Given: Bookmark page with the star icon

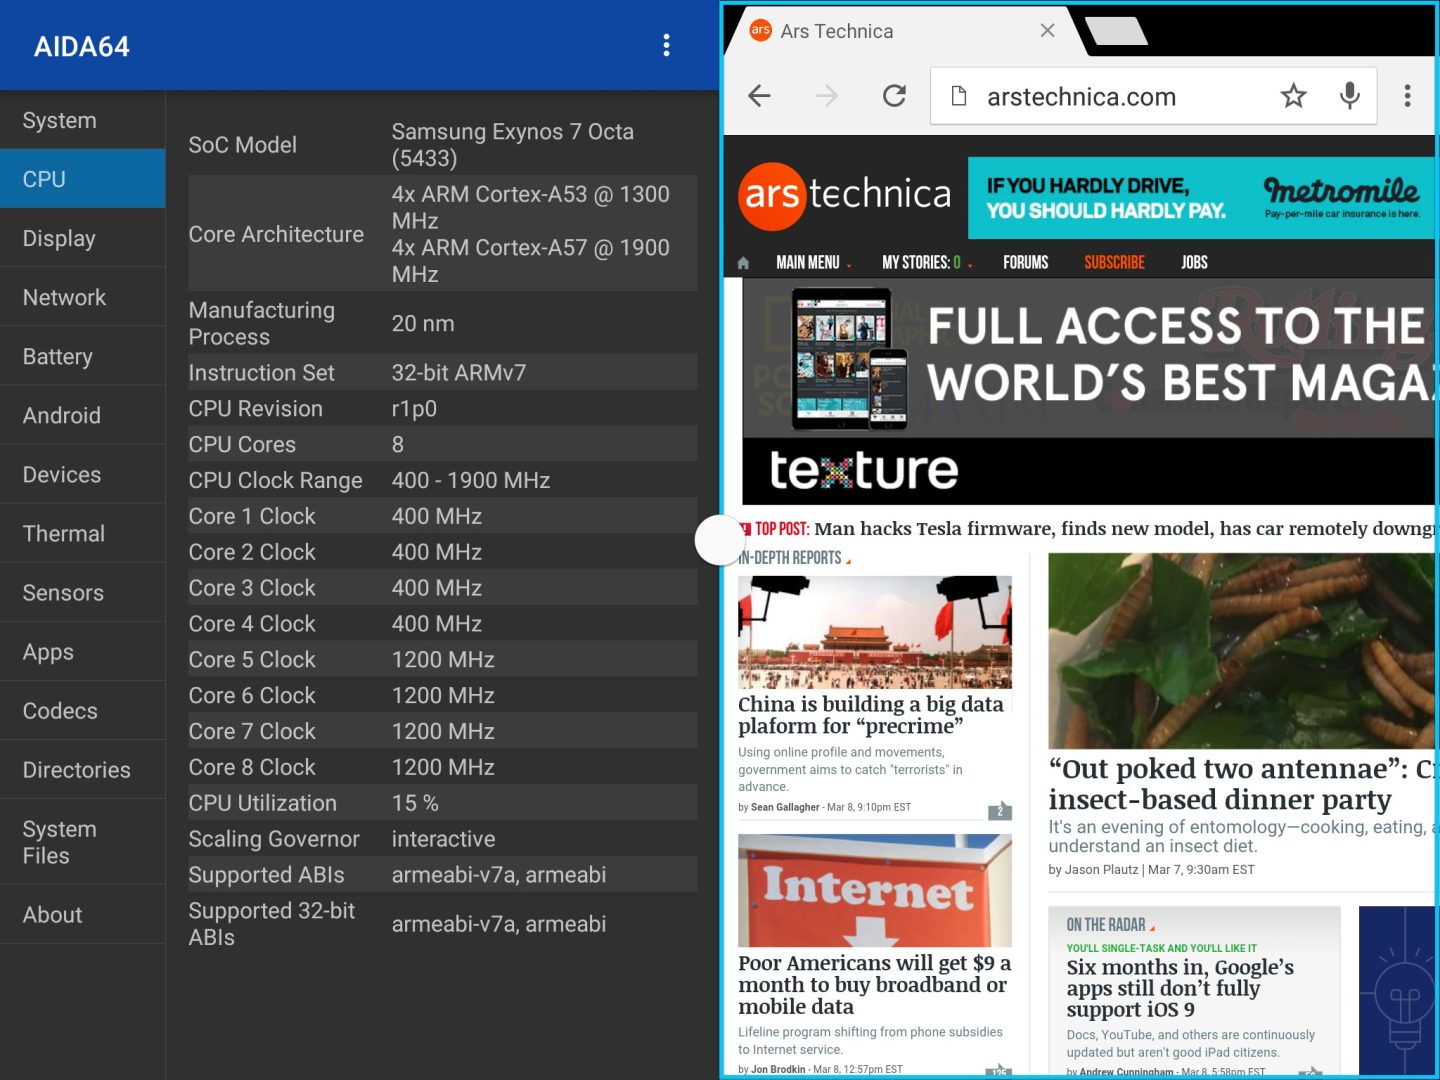Looking at the screenshot, I should click(1293, 96).
